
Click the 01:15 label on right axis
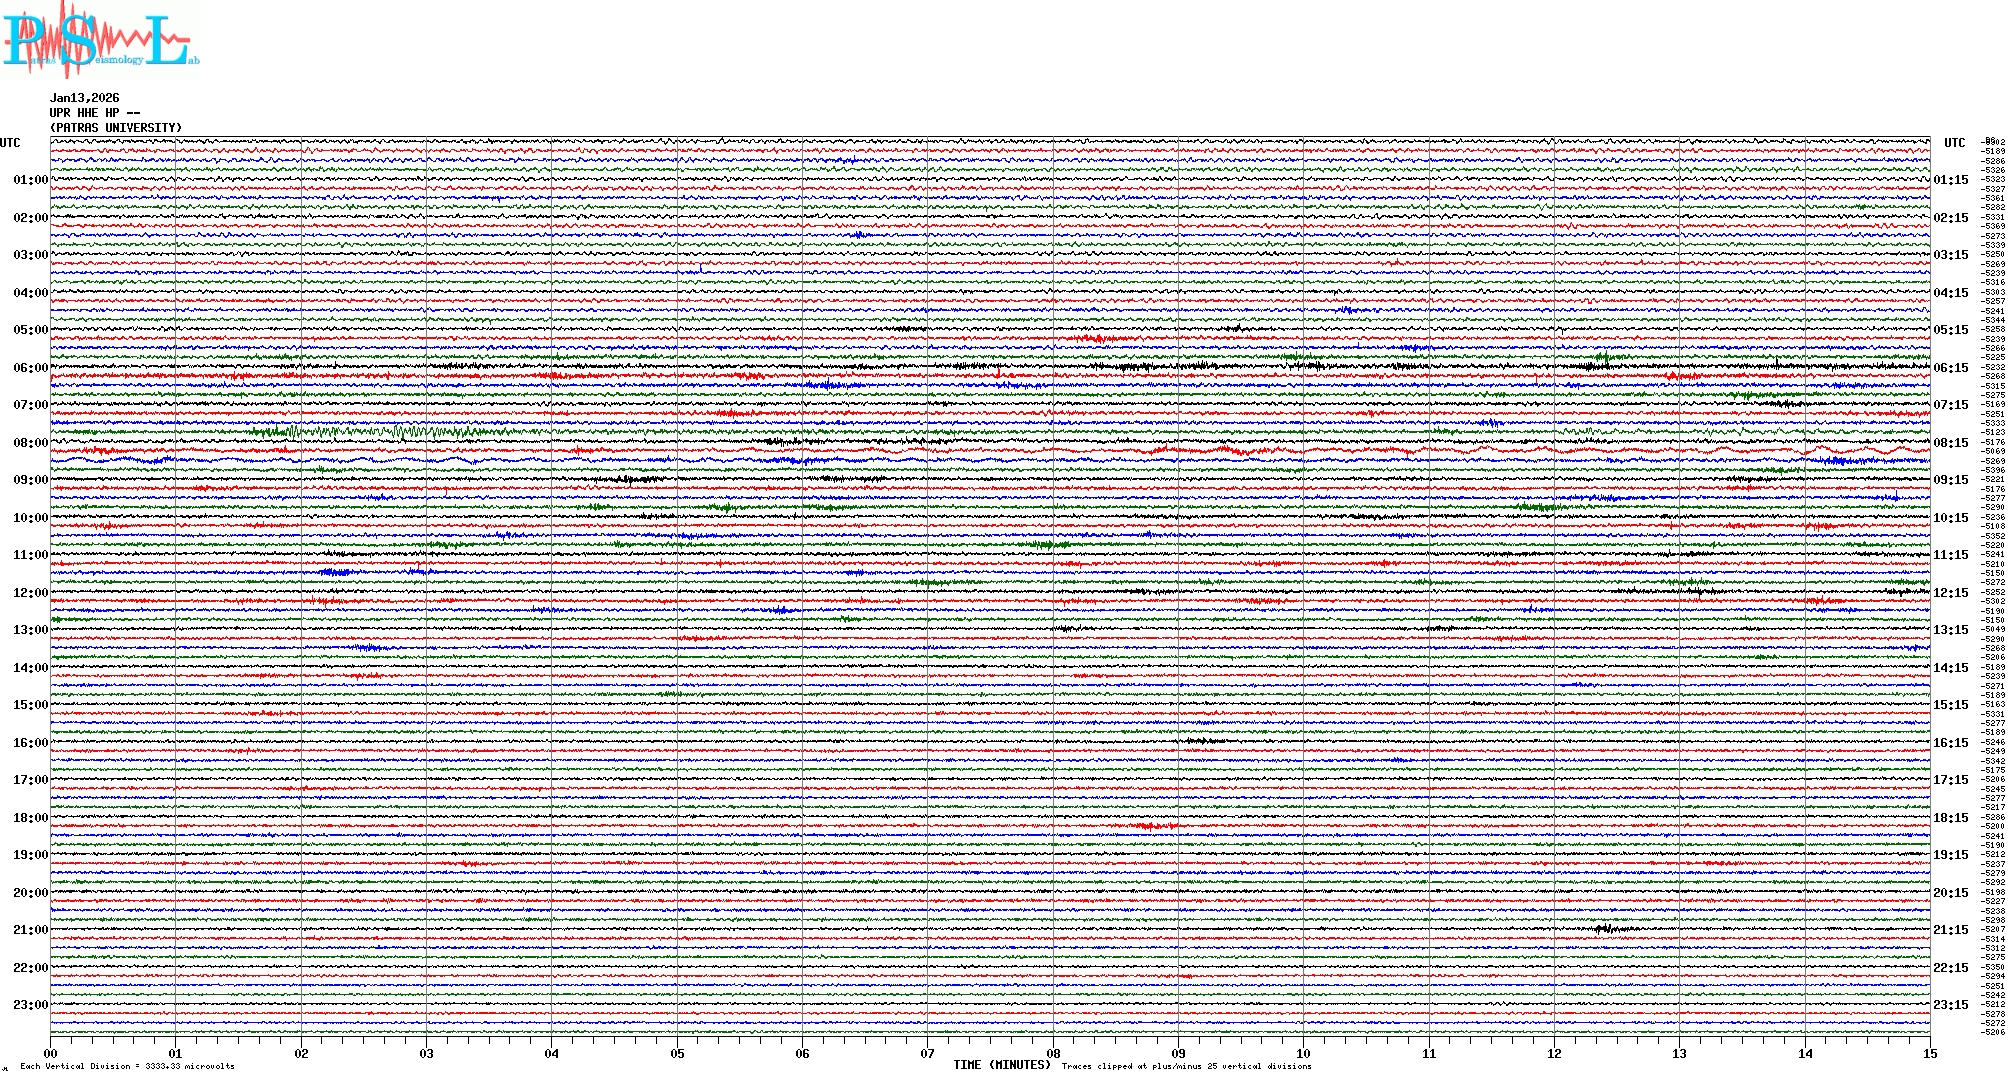pyautogui.click(x=1950, y=181)
